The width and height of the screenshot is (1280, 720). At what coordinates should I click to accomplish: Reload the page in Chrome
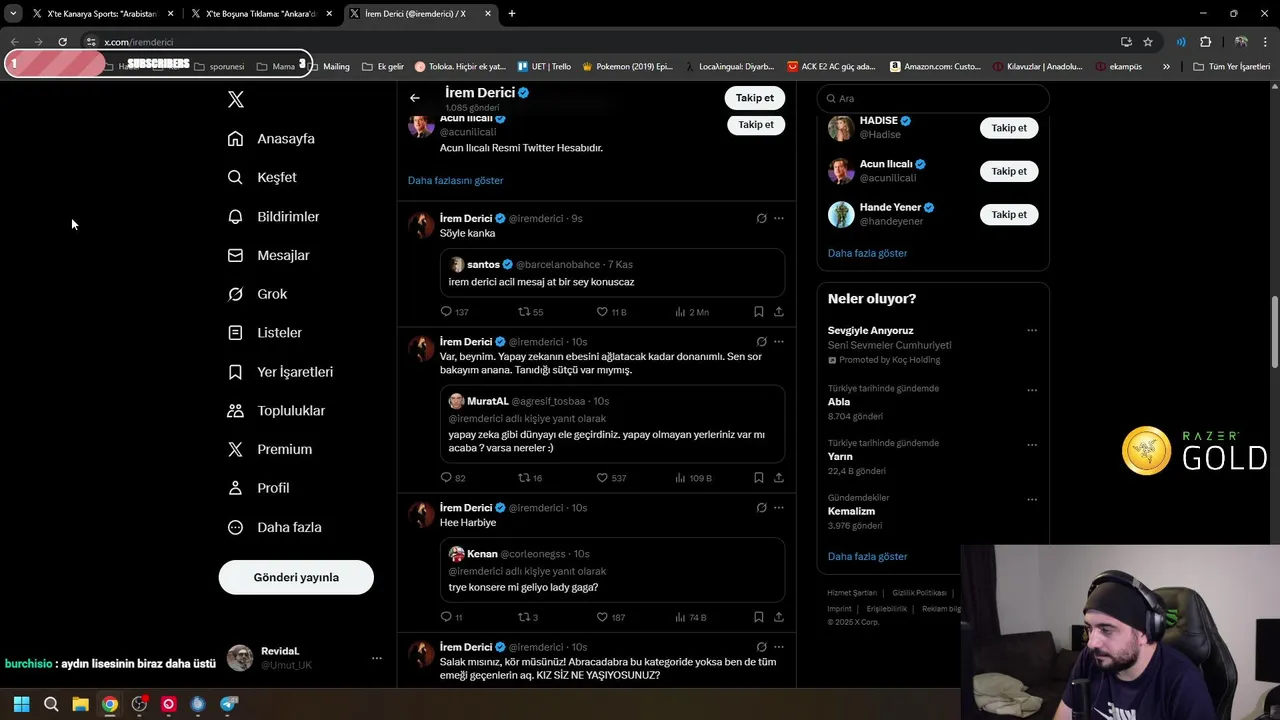click(62, 42)
